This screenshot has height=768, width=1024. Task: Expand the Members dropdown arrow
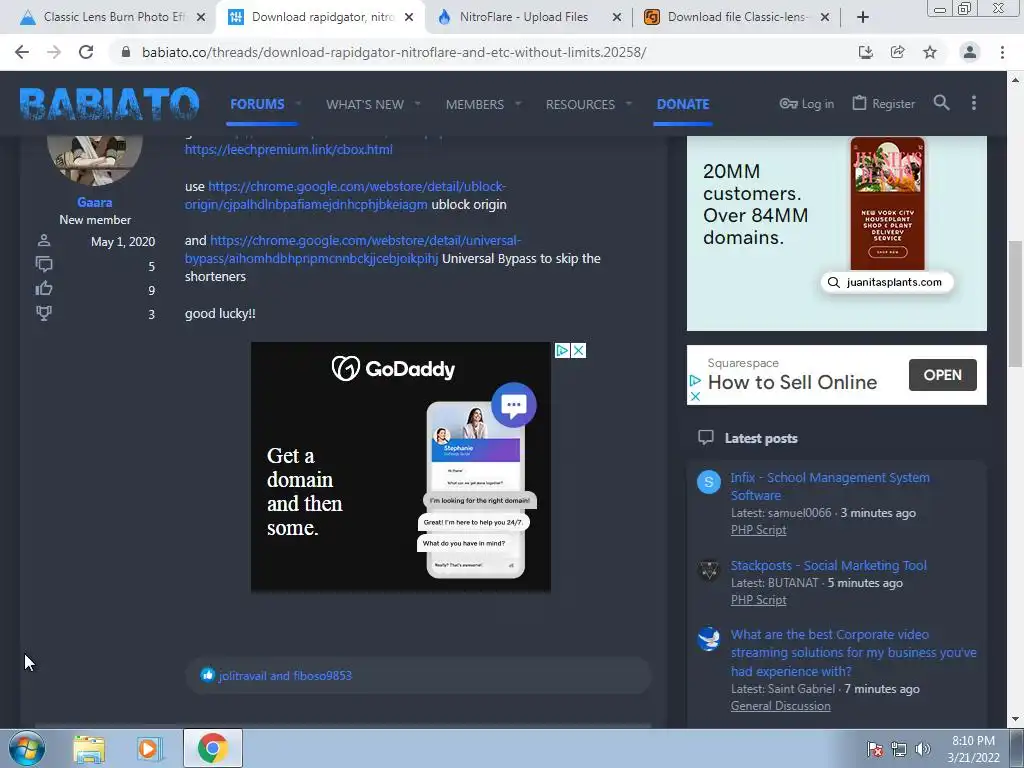518,104
